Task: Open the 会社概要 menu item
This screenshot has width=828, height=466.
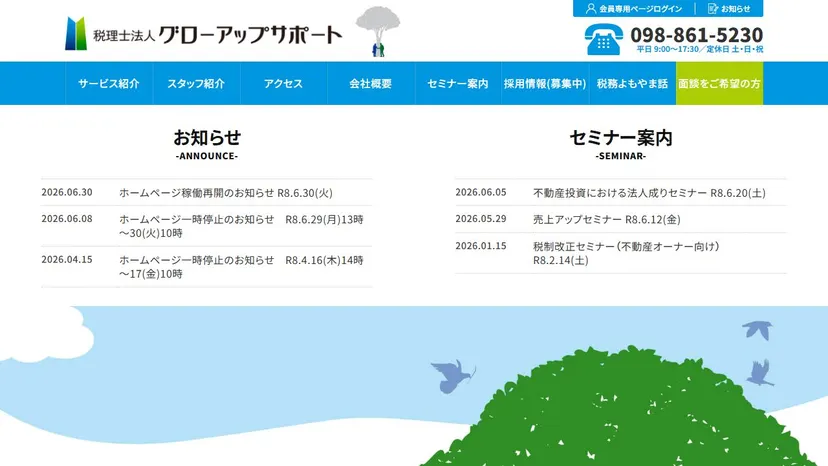Action: [371, 83]
